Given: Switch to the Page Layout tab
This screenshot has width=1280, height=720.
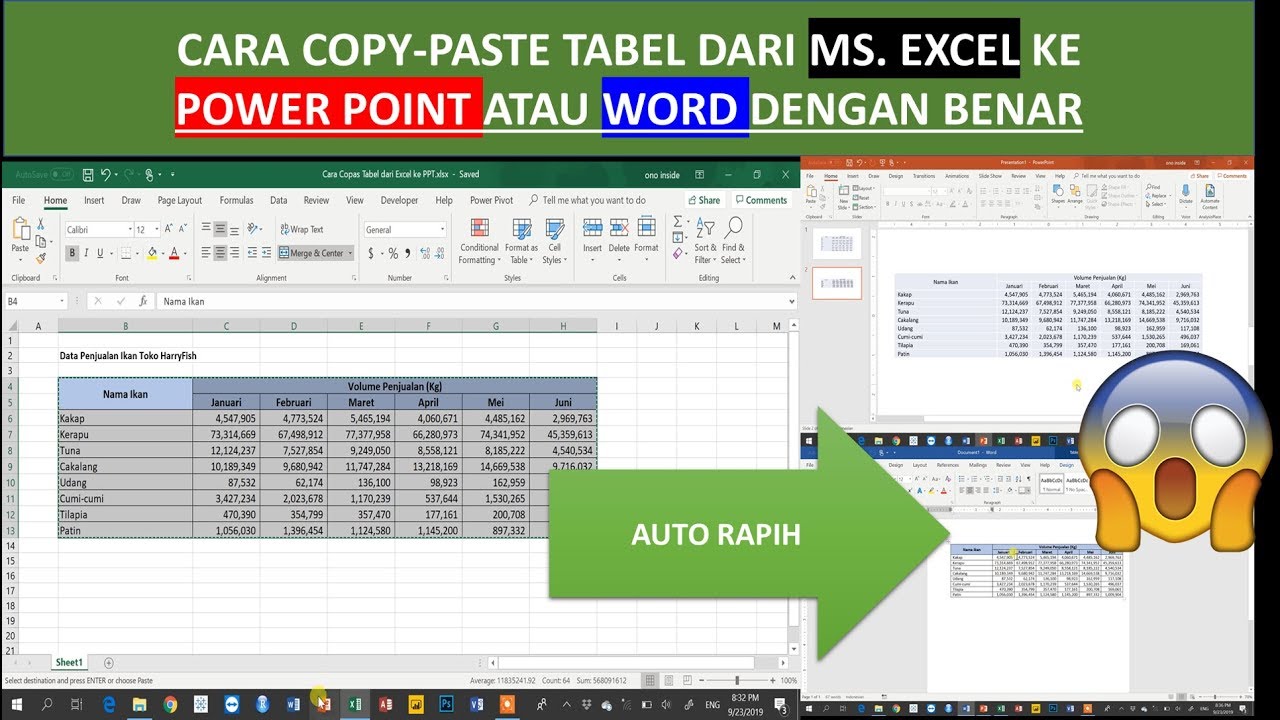Looking at the screenshot, I should pos(180,200).
